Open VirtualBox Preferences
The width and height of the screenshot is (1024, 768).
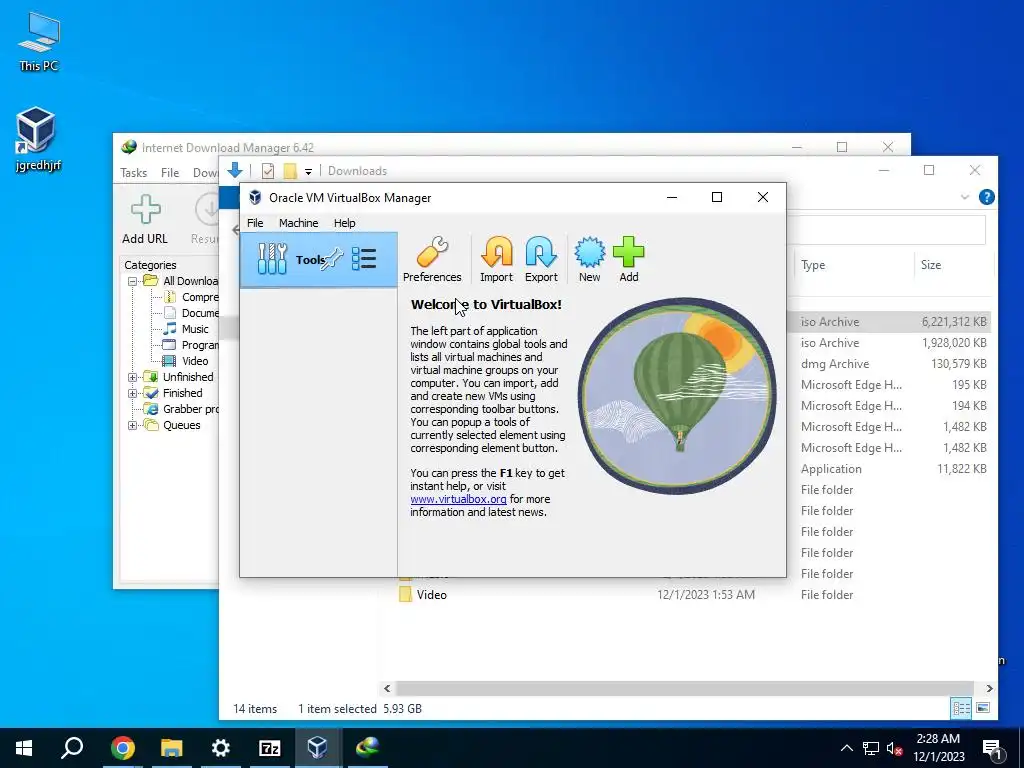coord(432,259)
